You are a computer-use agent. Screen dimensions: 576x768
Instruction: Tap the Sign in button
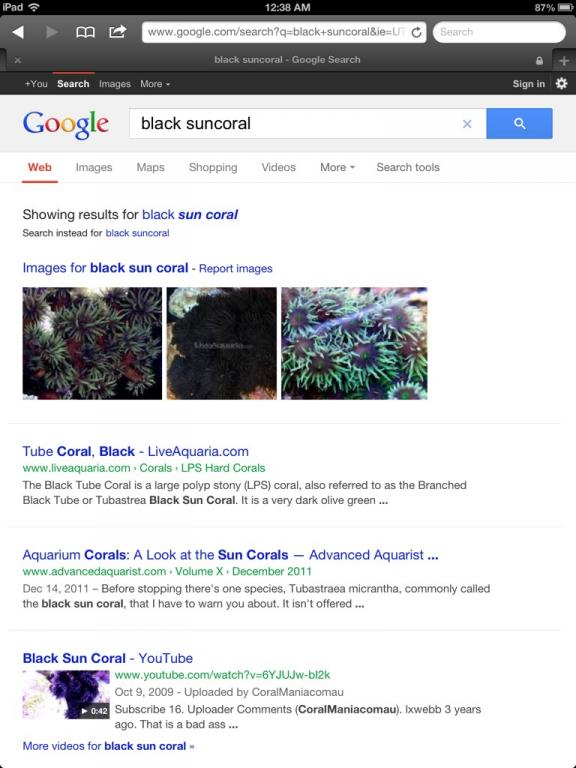click(528, 84)
